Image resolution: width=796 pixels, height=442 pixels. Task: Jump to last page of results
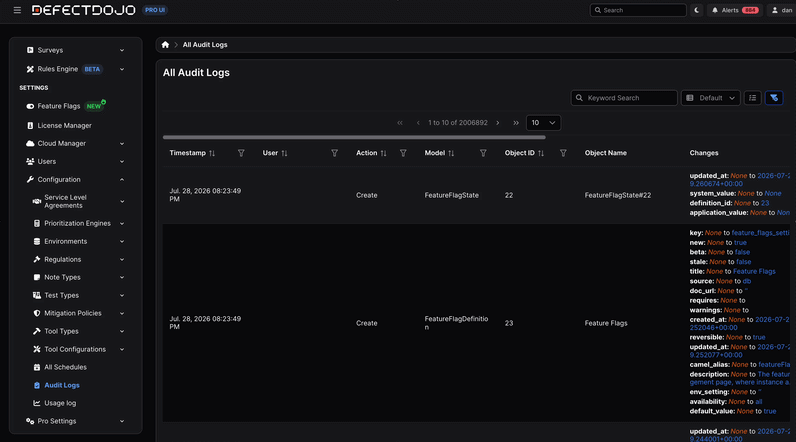point(516,123)
